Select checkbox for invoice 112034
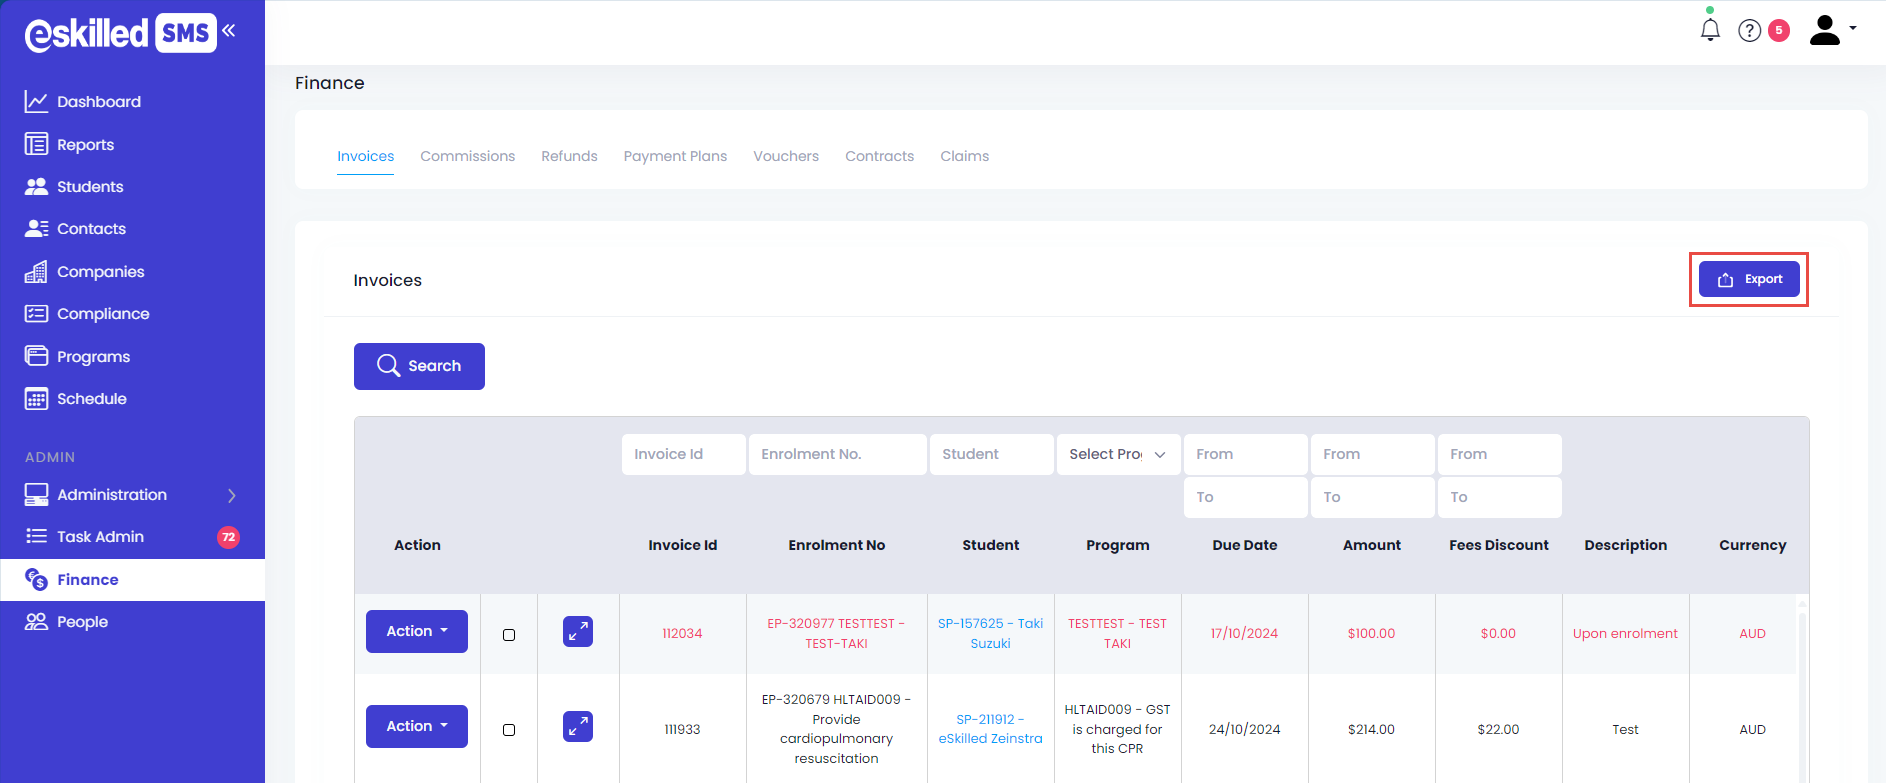The height and width of the screenshot is (783, 1886). [509, 635]
